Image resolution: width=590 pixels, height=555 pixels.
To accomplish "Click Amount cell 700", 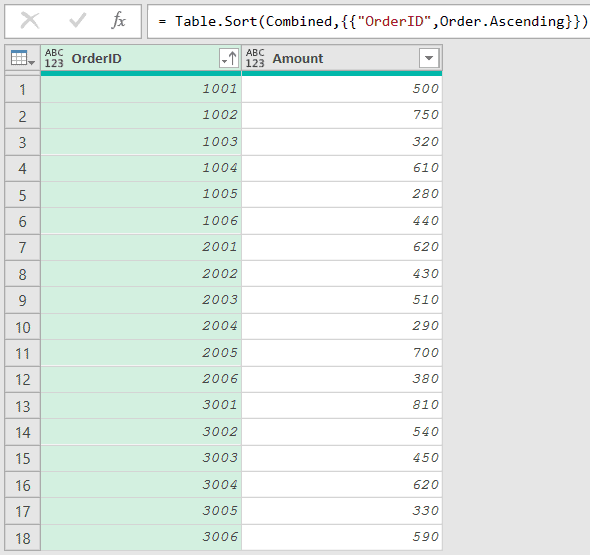I will pos(342,353).
